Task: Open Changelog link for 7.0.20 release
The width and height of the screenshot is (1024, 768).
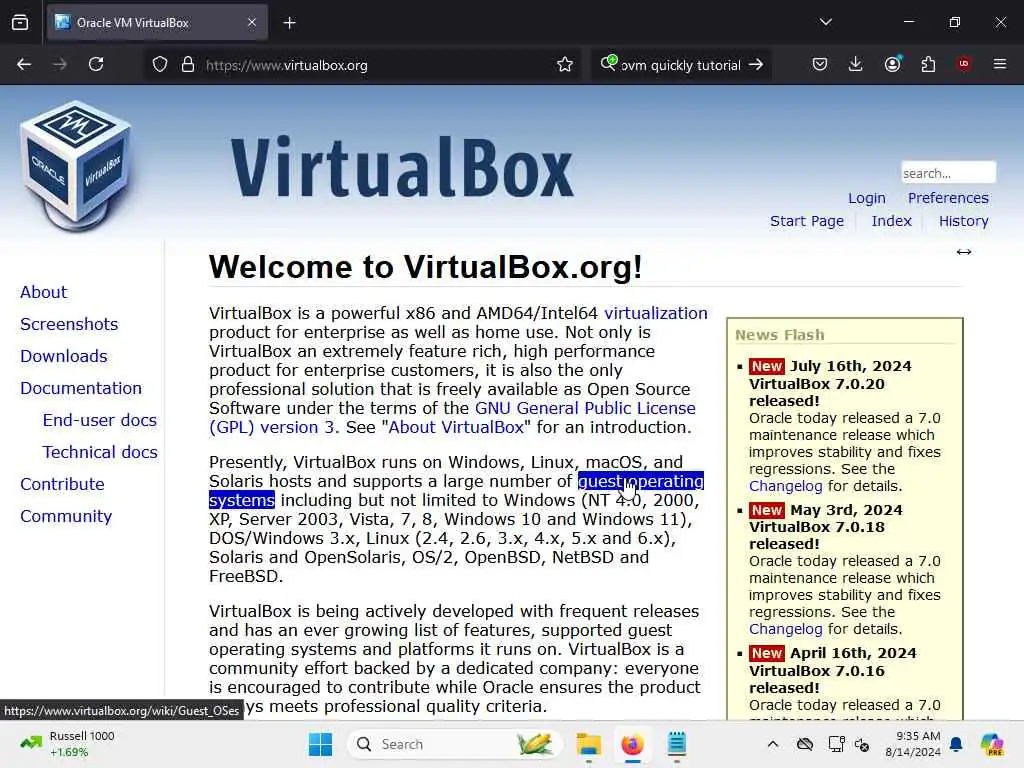Action: tap(786, 486)
